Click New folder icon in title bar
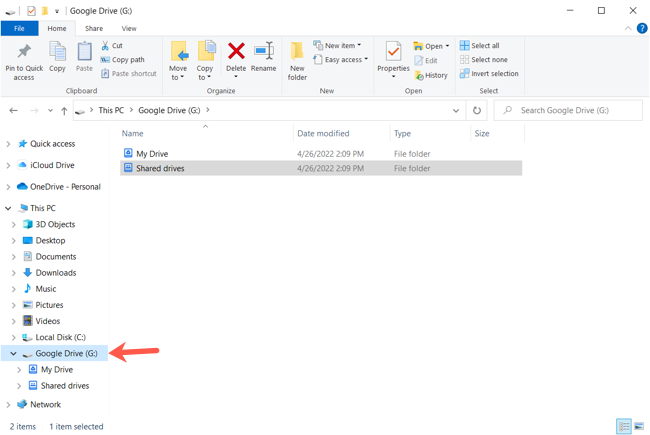This screenshot has height=435, width=650. 45,11
